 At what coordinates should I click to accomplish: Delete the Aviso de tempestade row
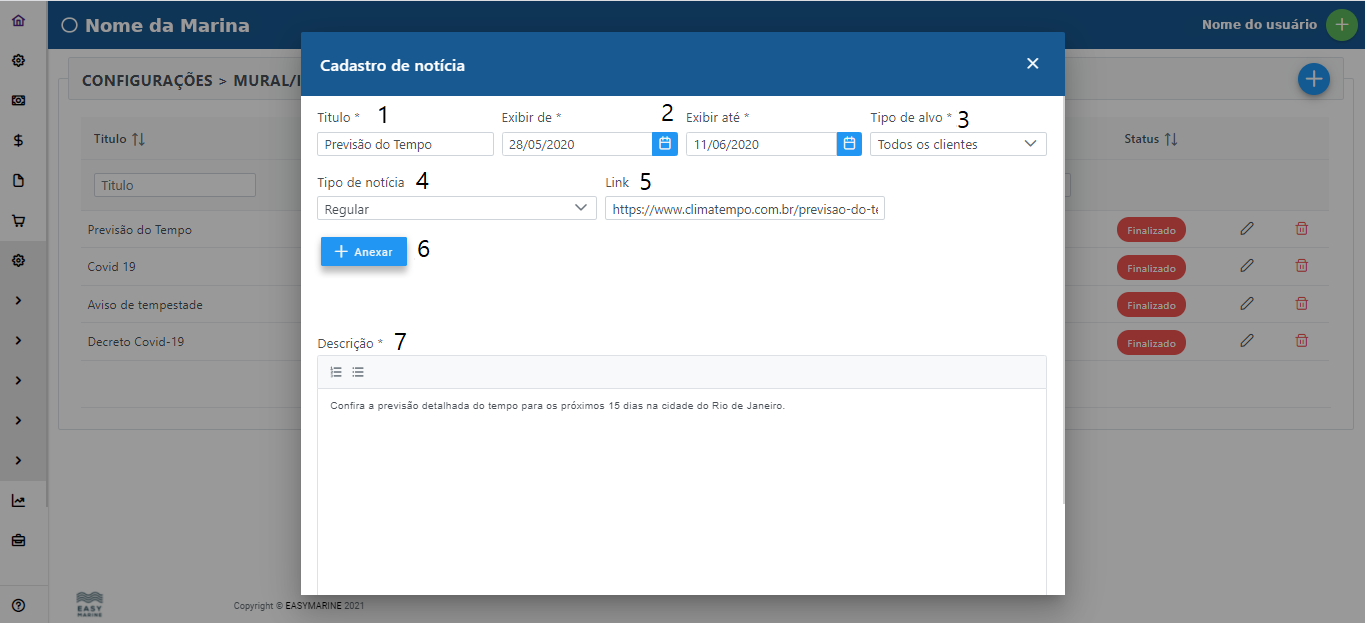pyautogui.click(x=1301, y=303)
